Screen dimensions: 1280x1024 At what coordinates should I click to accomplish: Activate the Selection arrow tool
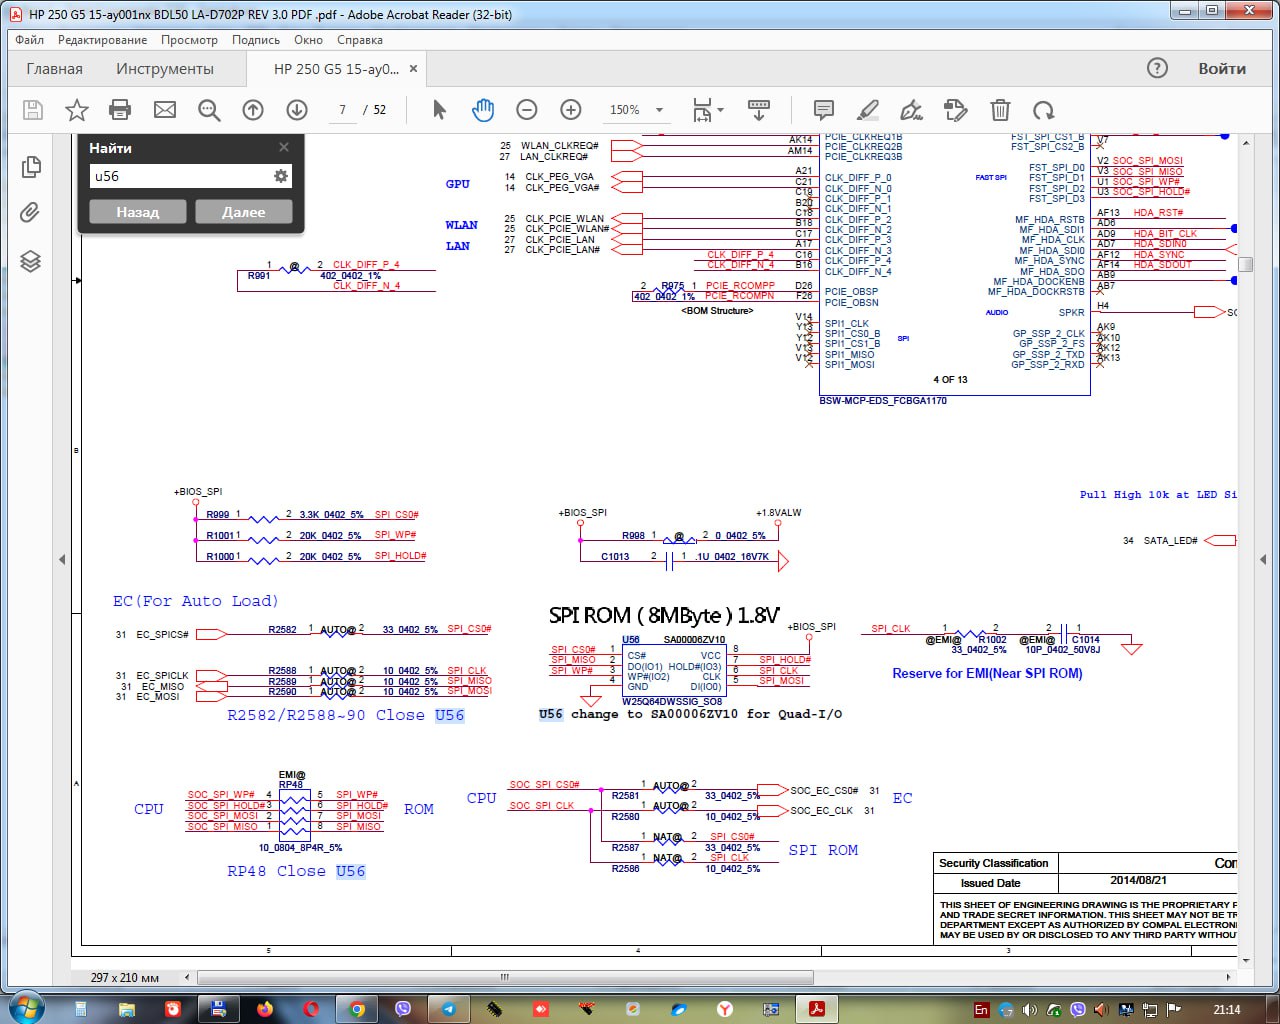(x=439, y=110)
